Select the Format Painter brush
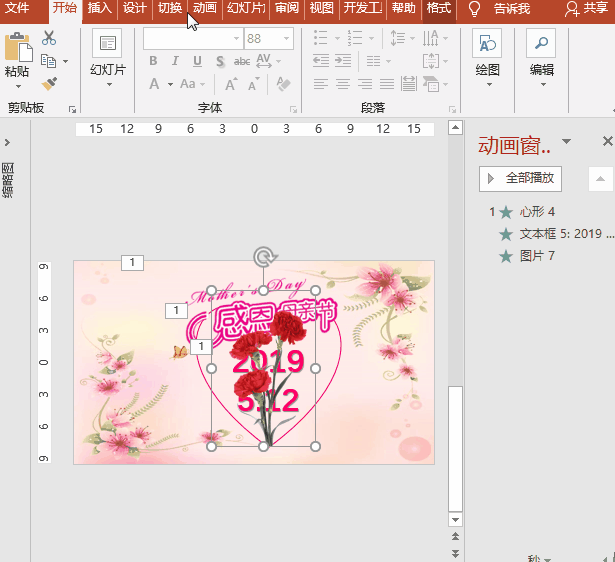 49,84
